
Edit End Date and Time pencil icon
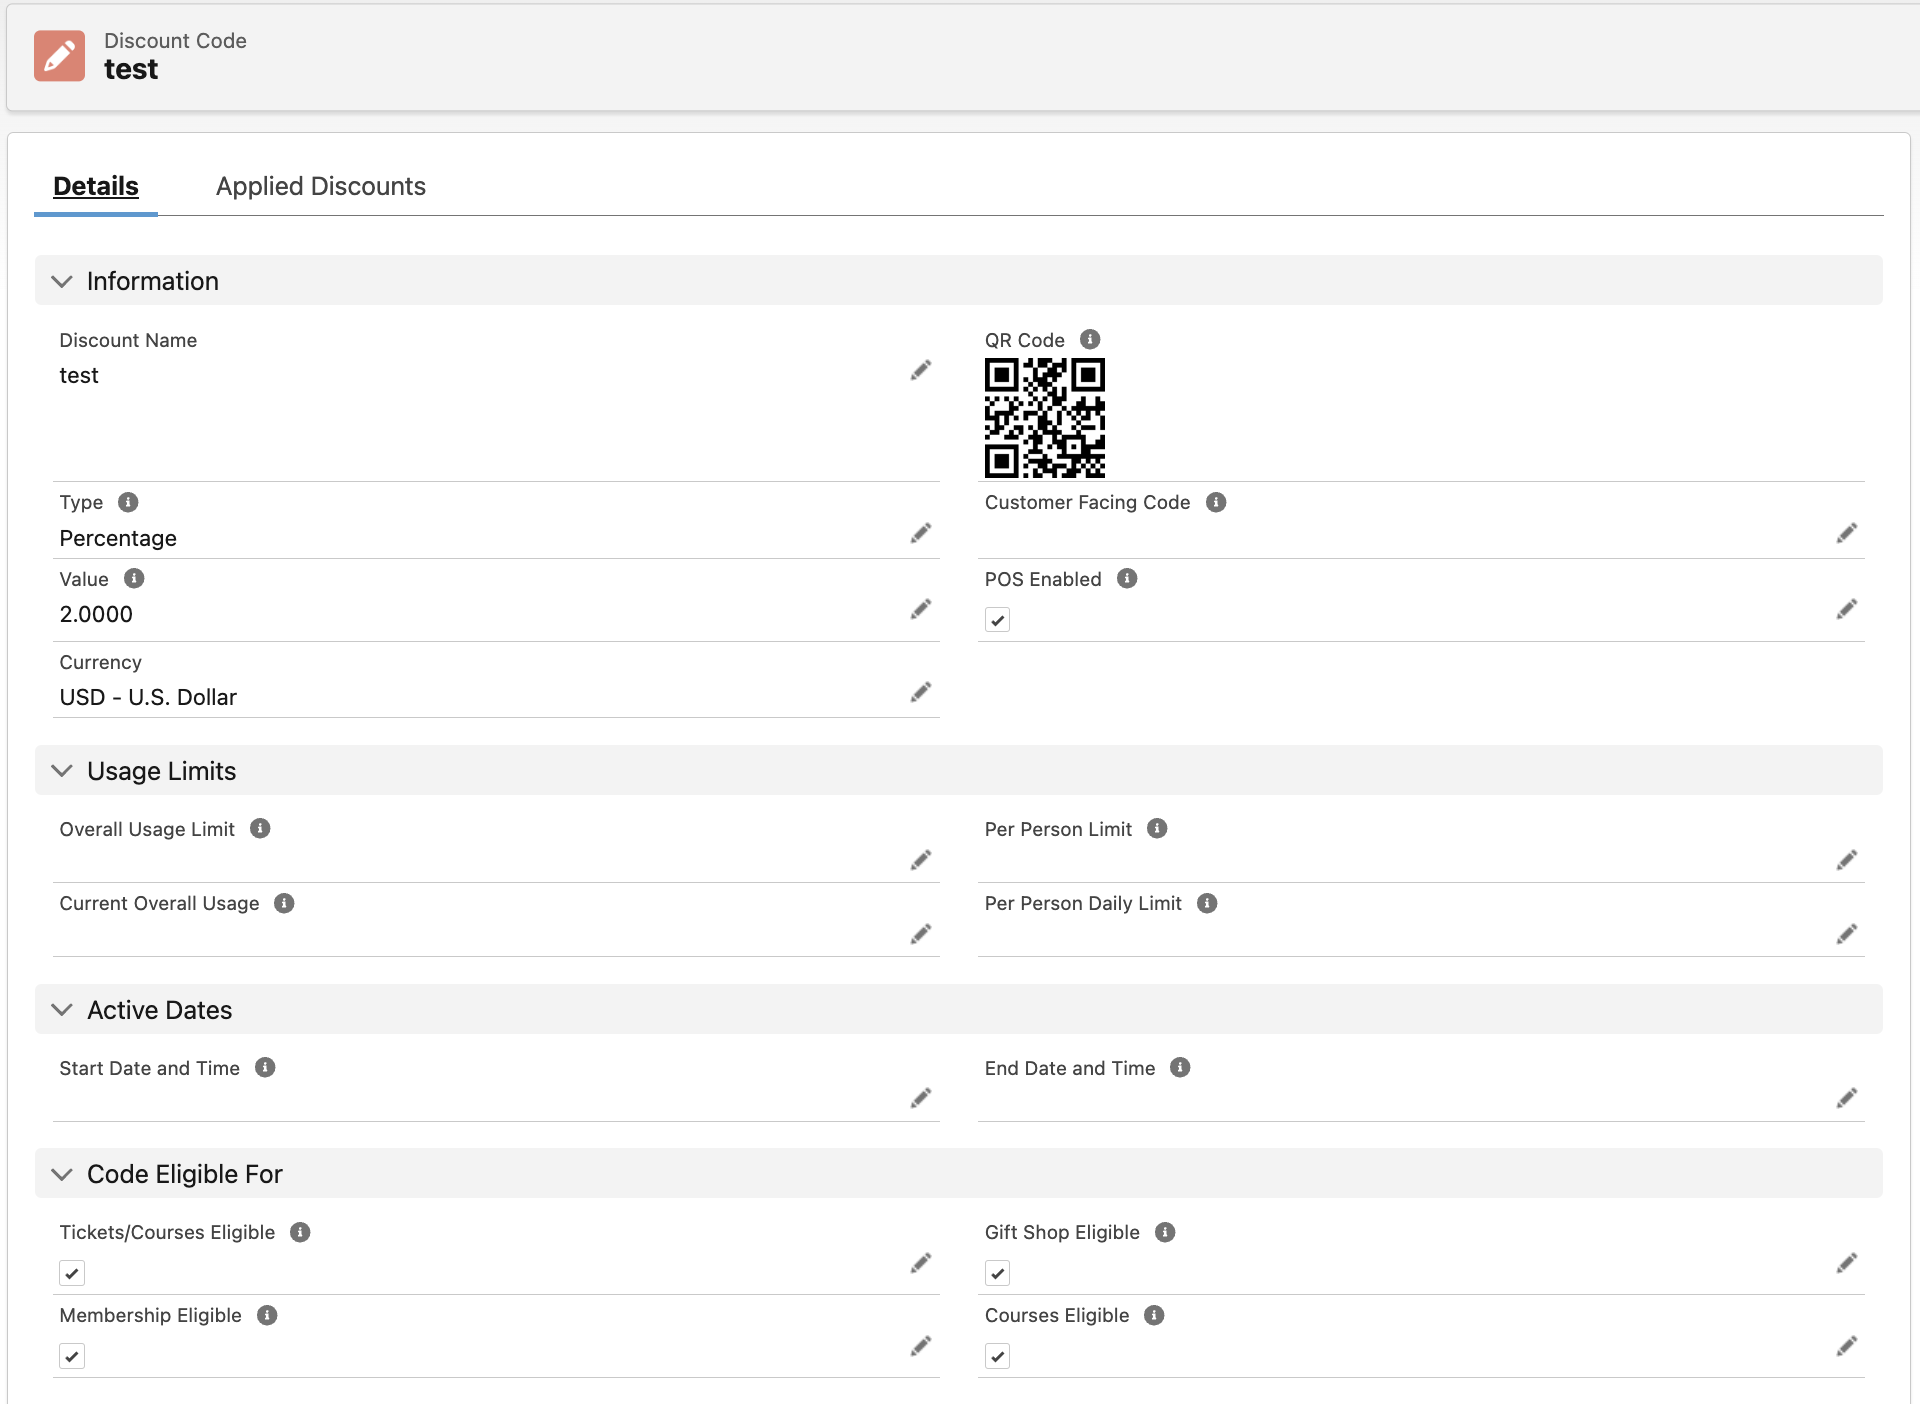1846,1098
